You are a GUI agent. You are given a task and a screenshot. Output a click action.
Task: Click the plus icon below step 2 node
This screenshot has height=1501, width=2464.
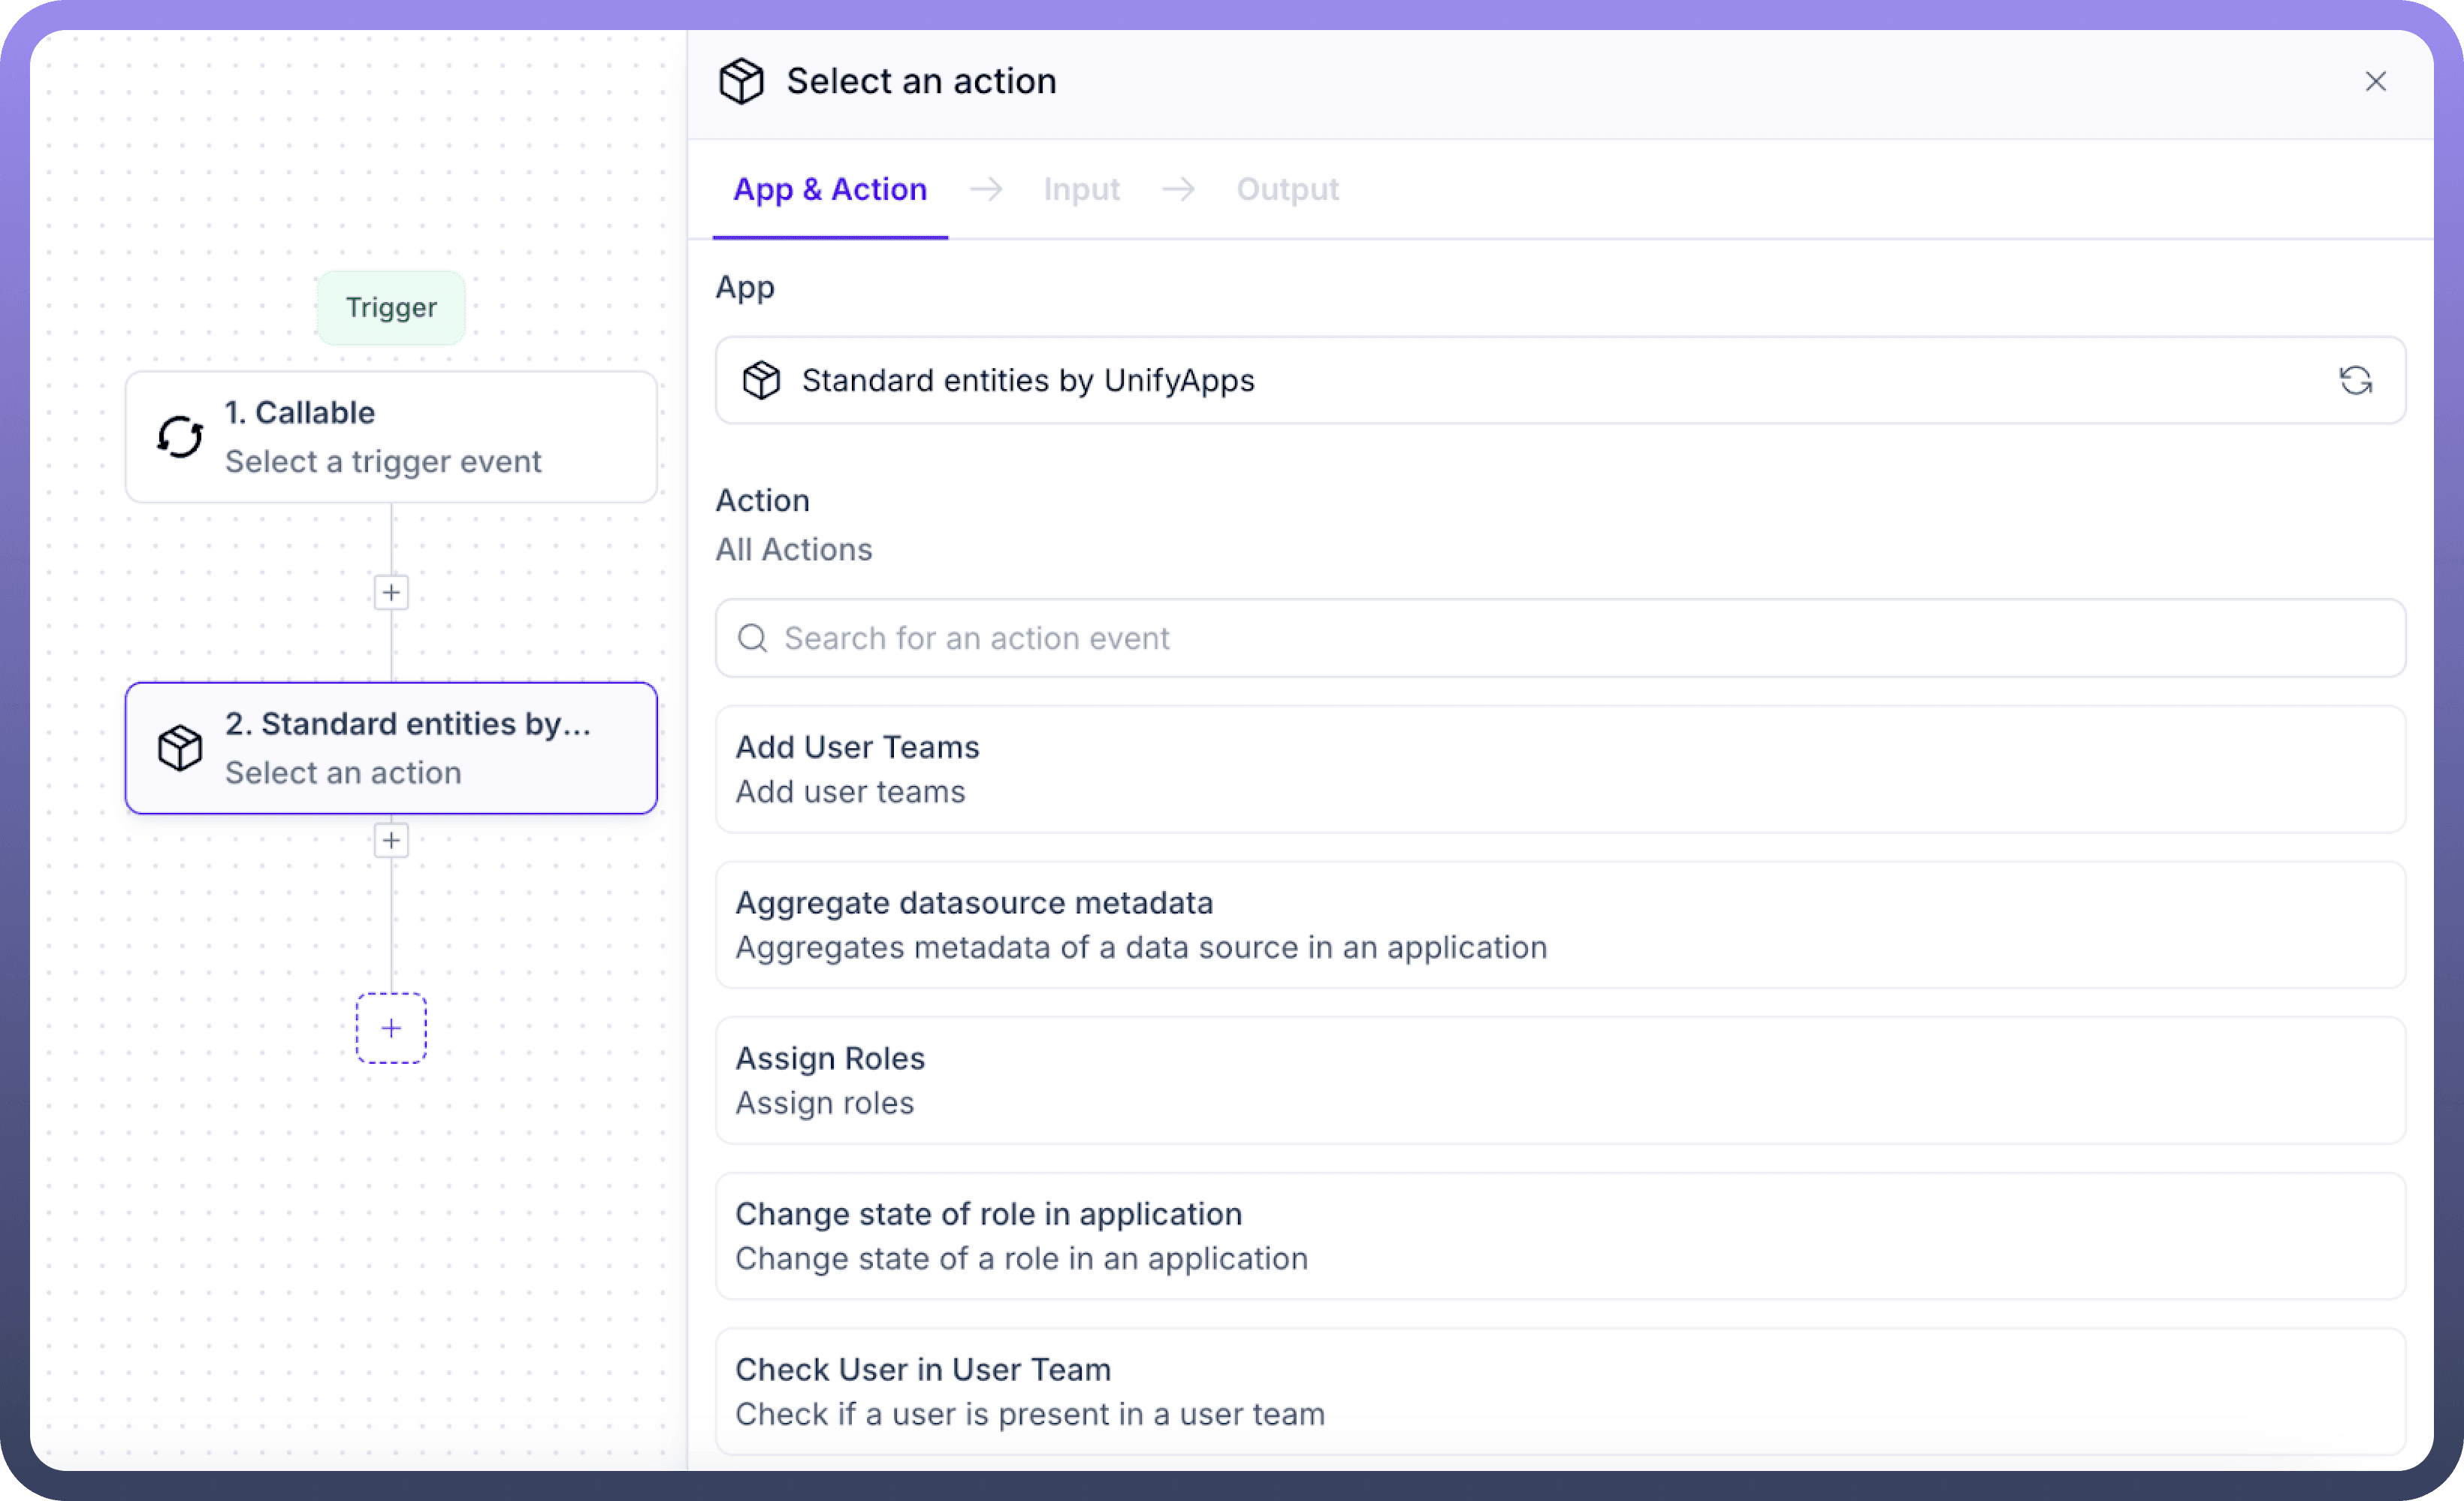391,840
